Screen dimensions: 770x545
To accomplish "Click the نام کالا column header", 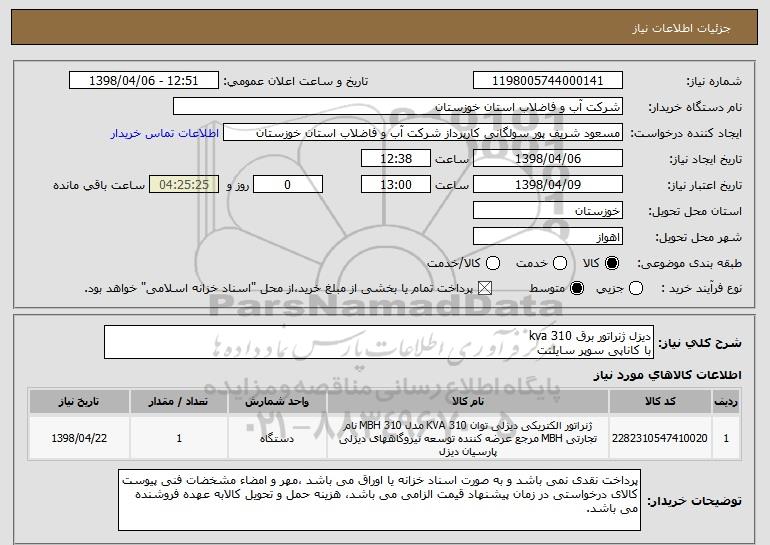I will pos(468,402).
